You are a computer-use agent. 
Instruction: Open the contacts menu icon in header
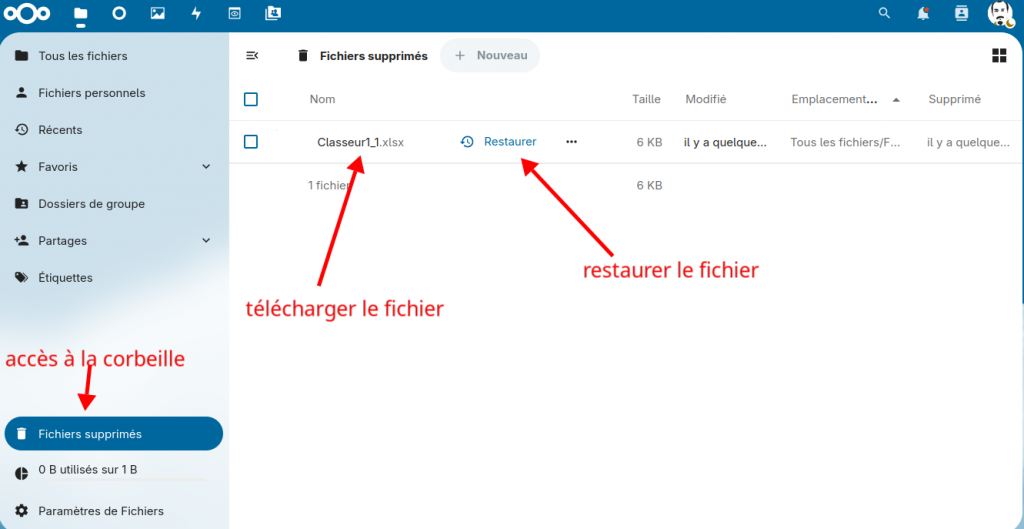point(961,13)
